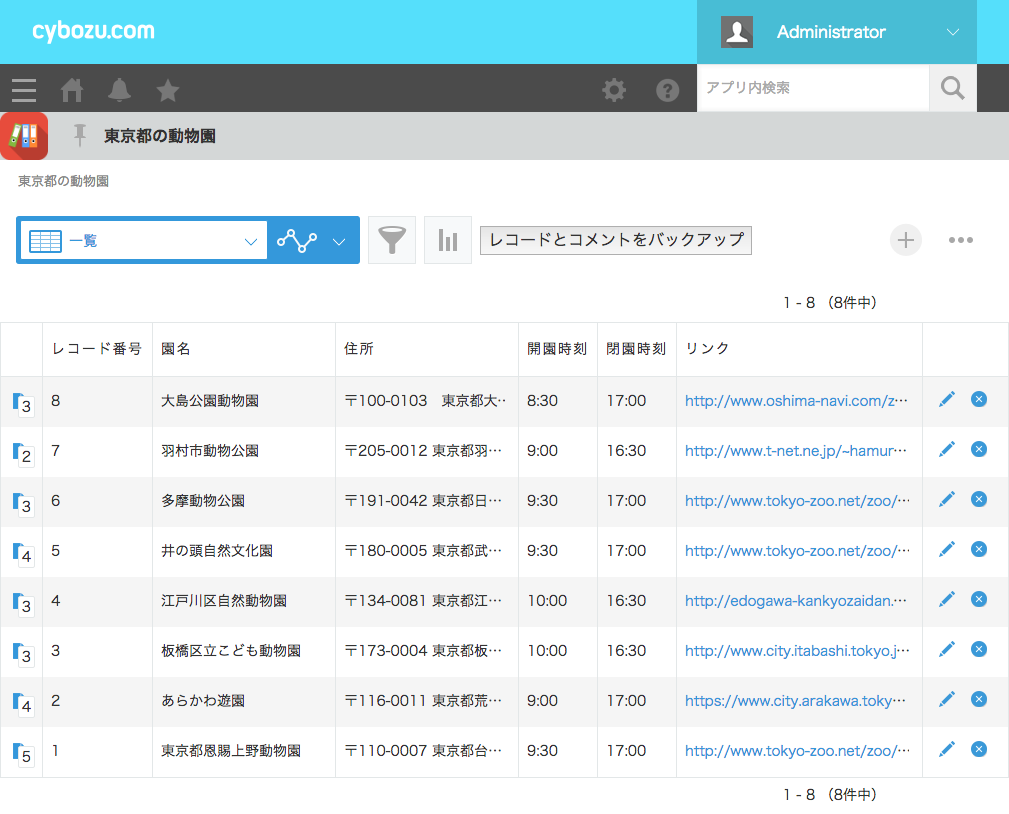Edit record 板橋区立こども動物園 with pencil
This screenshot has width=1009, height=814.
(946, 649)
